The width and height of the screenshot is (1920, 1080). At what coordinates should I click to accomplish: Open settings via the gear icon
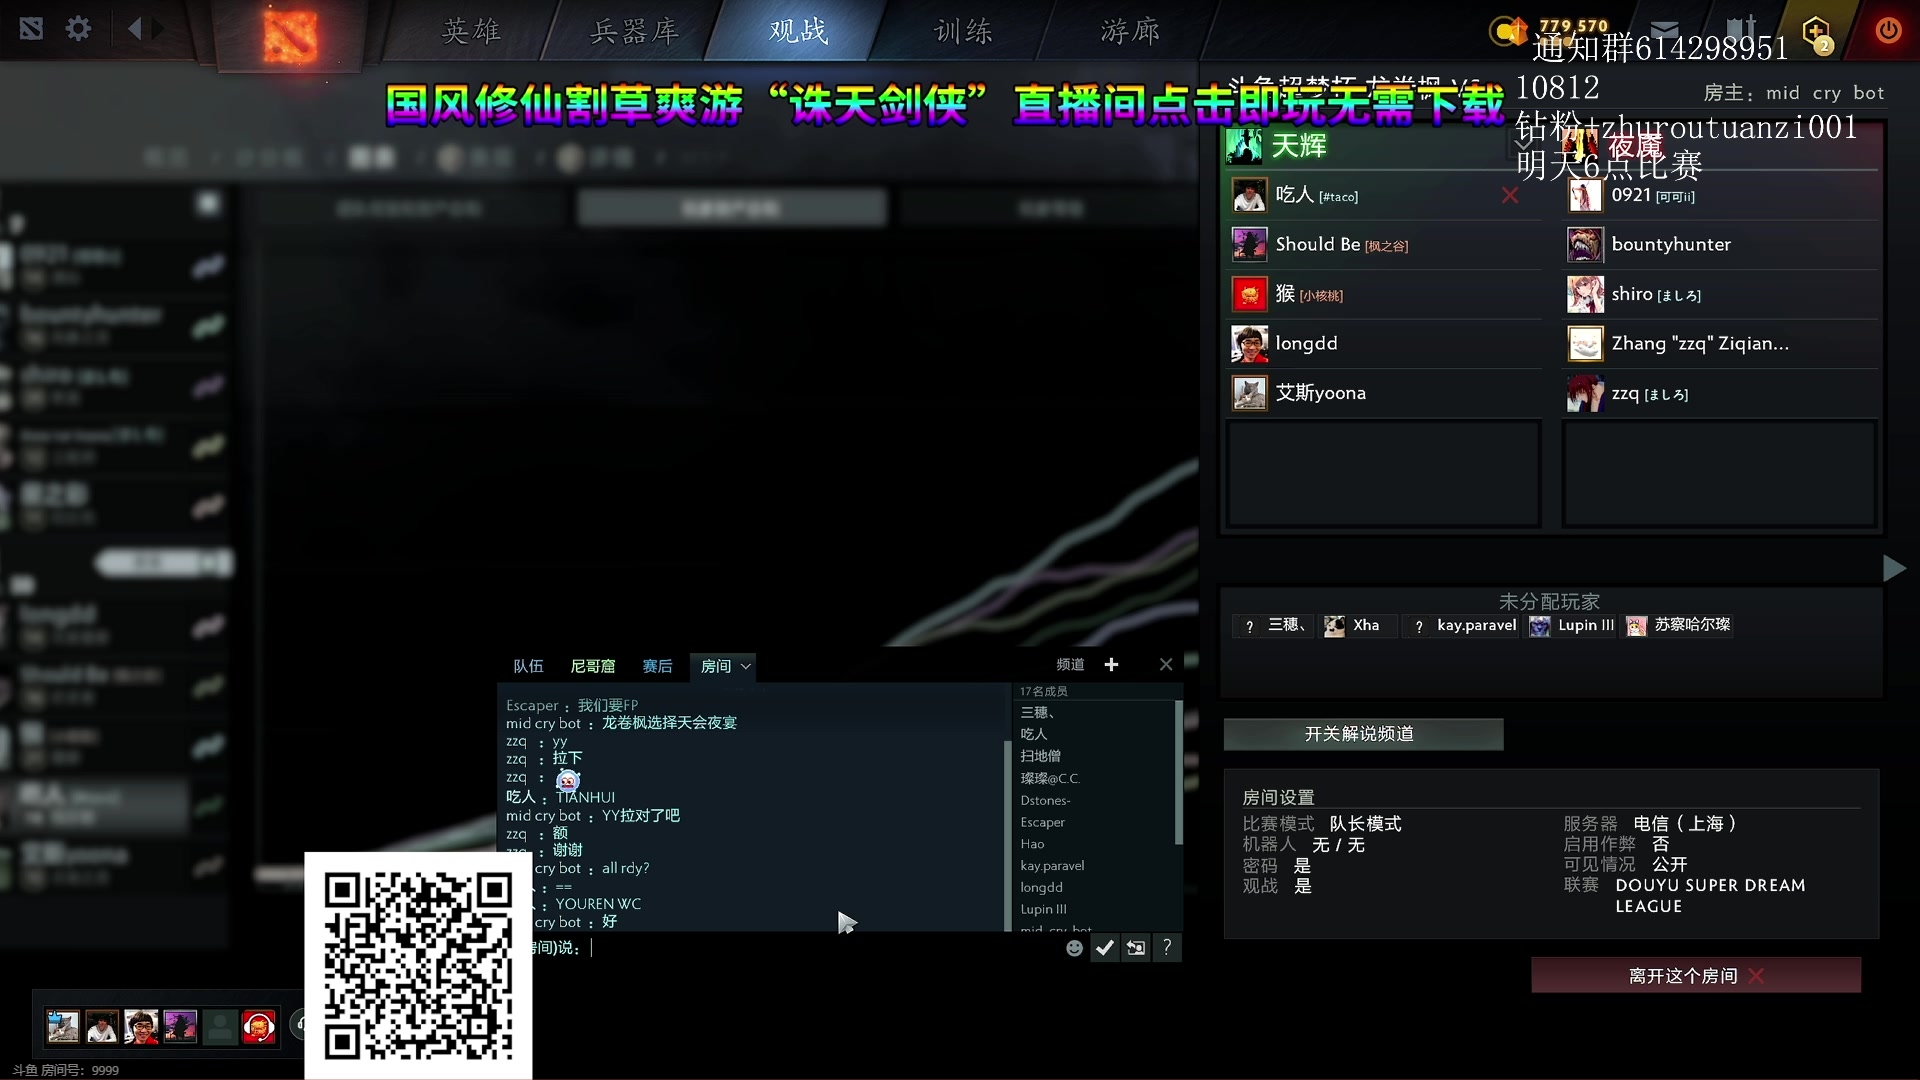click(x=79, y=29)
